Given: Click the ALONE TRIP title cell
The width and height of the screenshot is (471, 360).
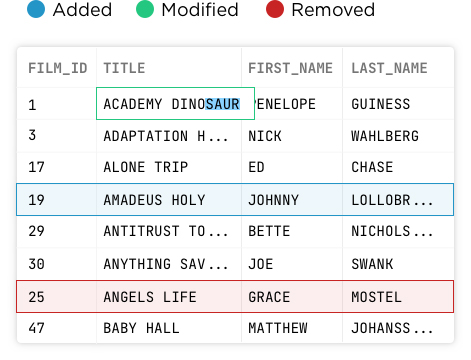Looking at the screenshot, I should coord(169,167).
